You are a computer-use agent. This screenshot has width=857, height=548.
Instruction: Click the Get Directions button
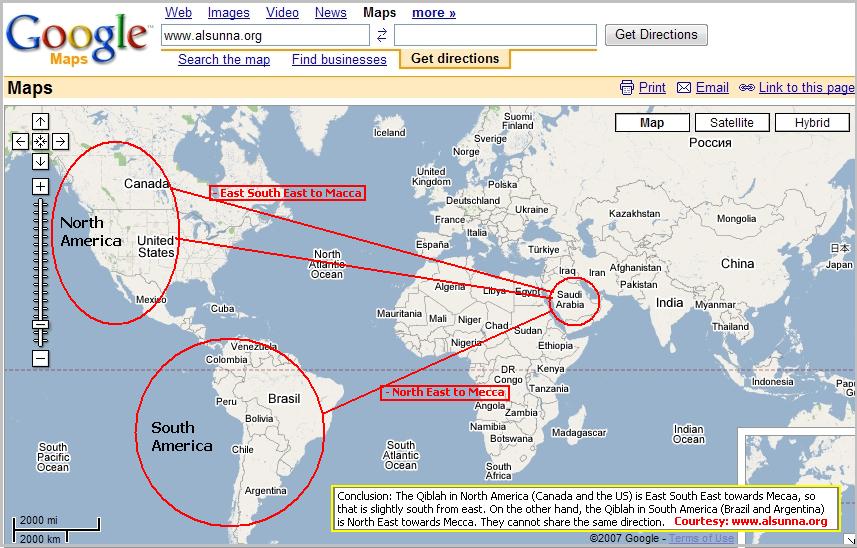tap(656, 35)
